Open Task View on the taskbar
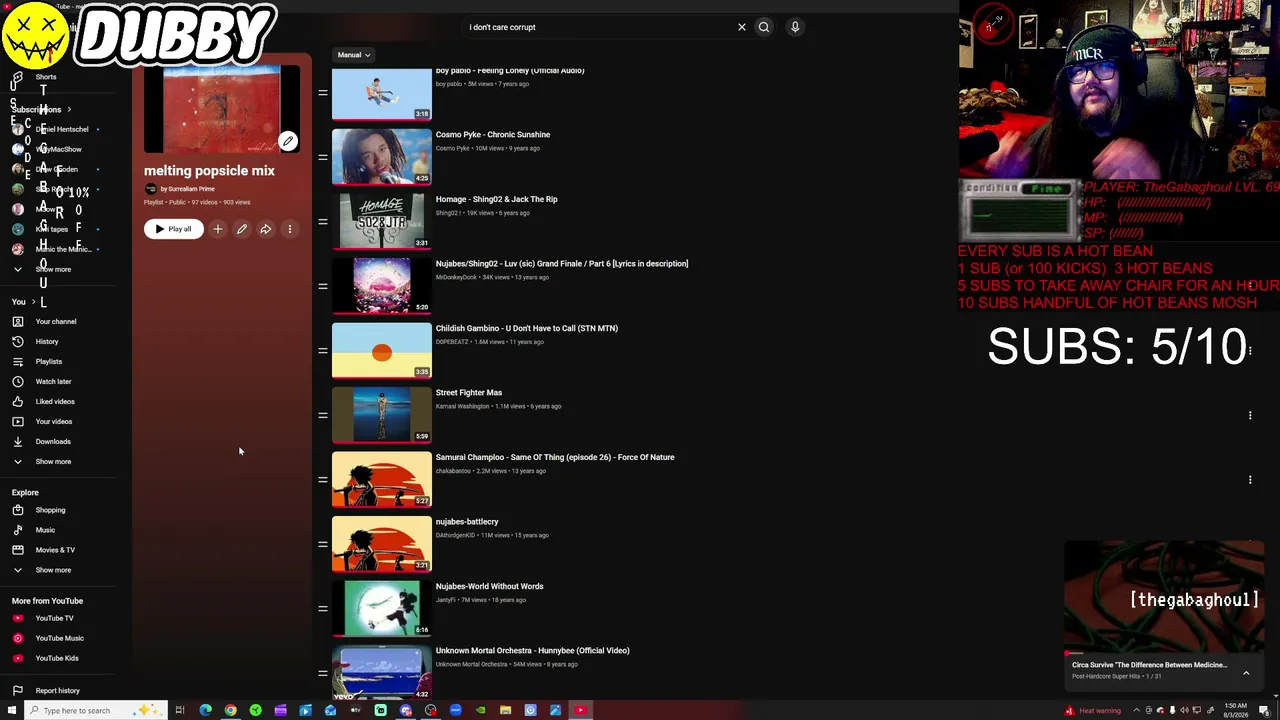1280x720 pixels. coord(180,710)
